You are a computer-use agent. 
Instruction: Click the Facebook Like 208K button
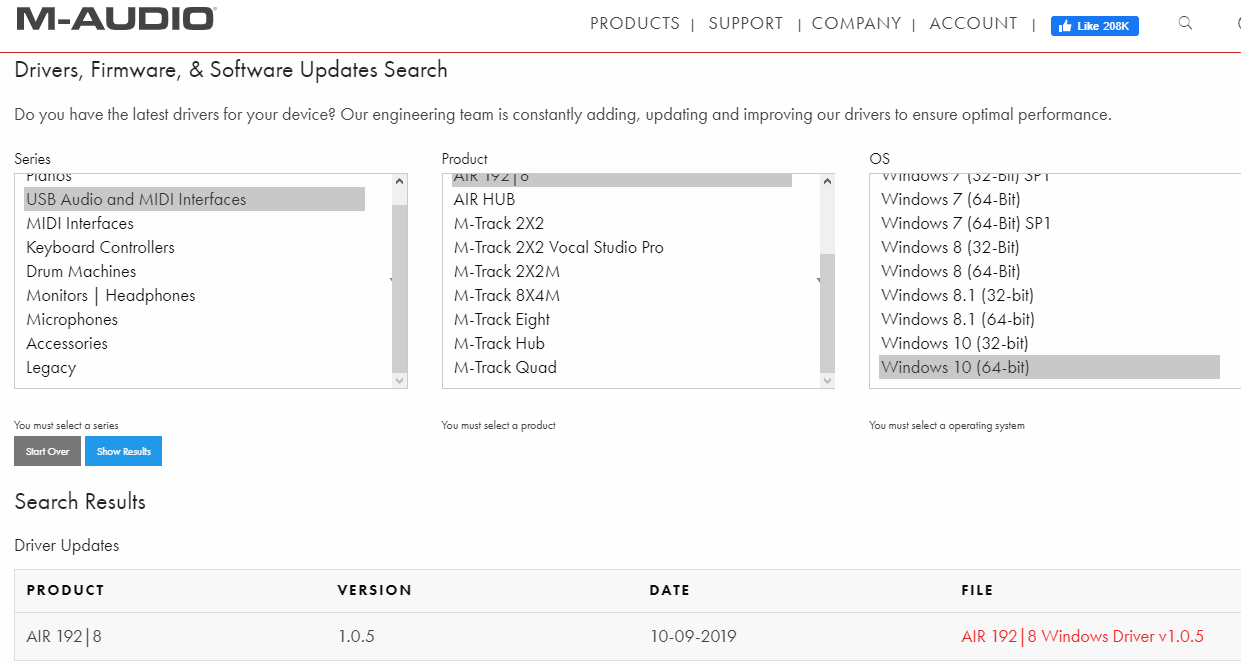pos(1094,26)
